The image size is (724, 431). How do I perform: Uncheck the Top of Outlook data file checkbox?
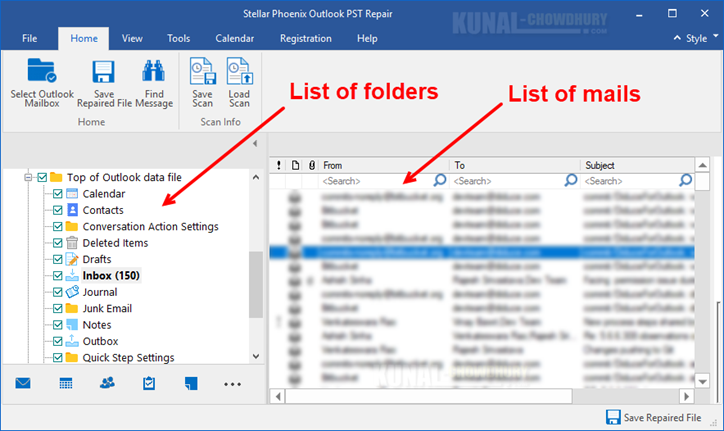pos(42,177)
